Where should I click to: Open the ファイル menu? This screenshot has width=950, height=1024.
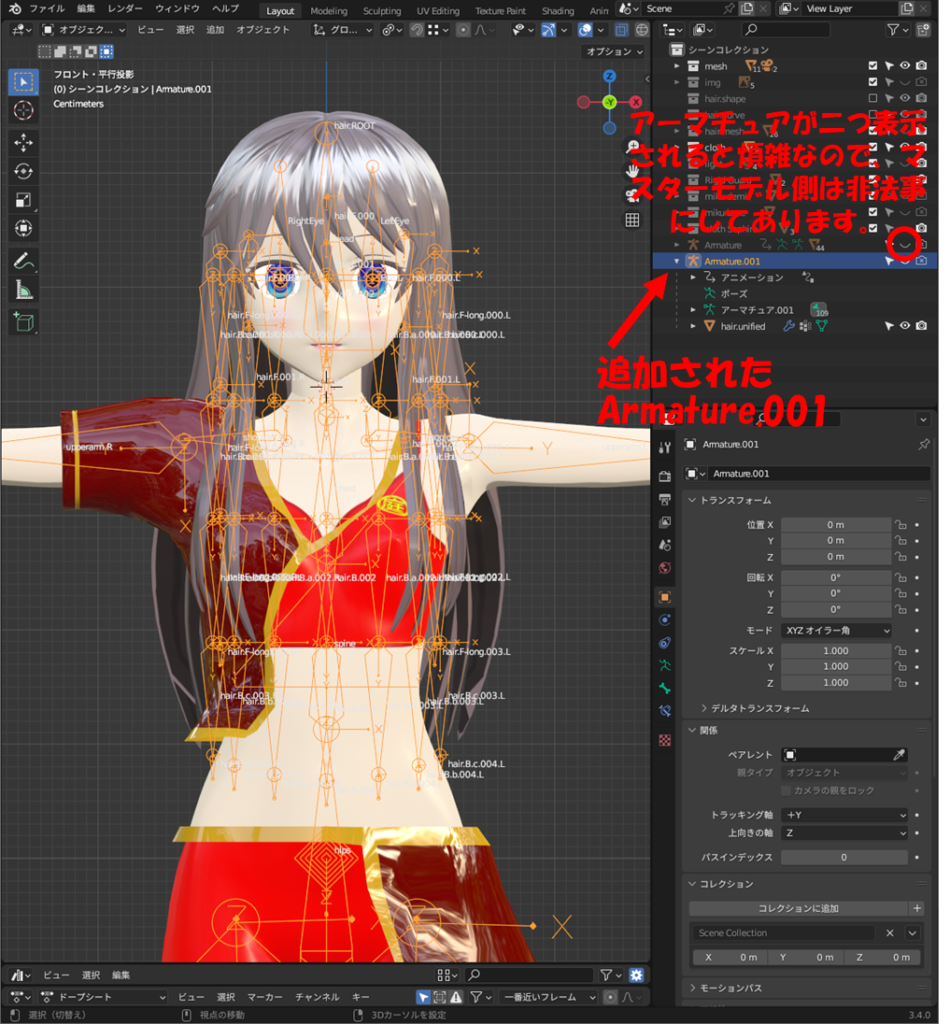(46, 9)
